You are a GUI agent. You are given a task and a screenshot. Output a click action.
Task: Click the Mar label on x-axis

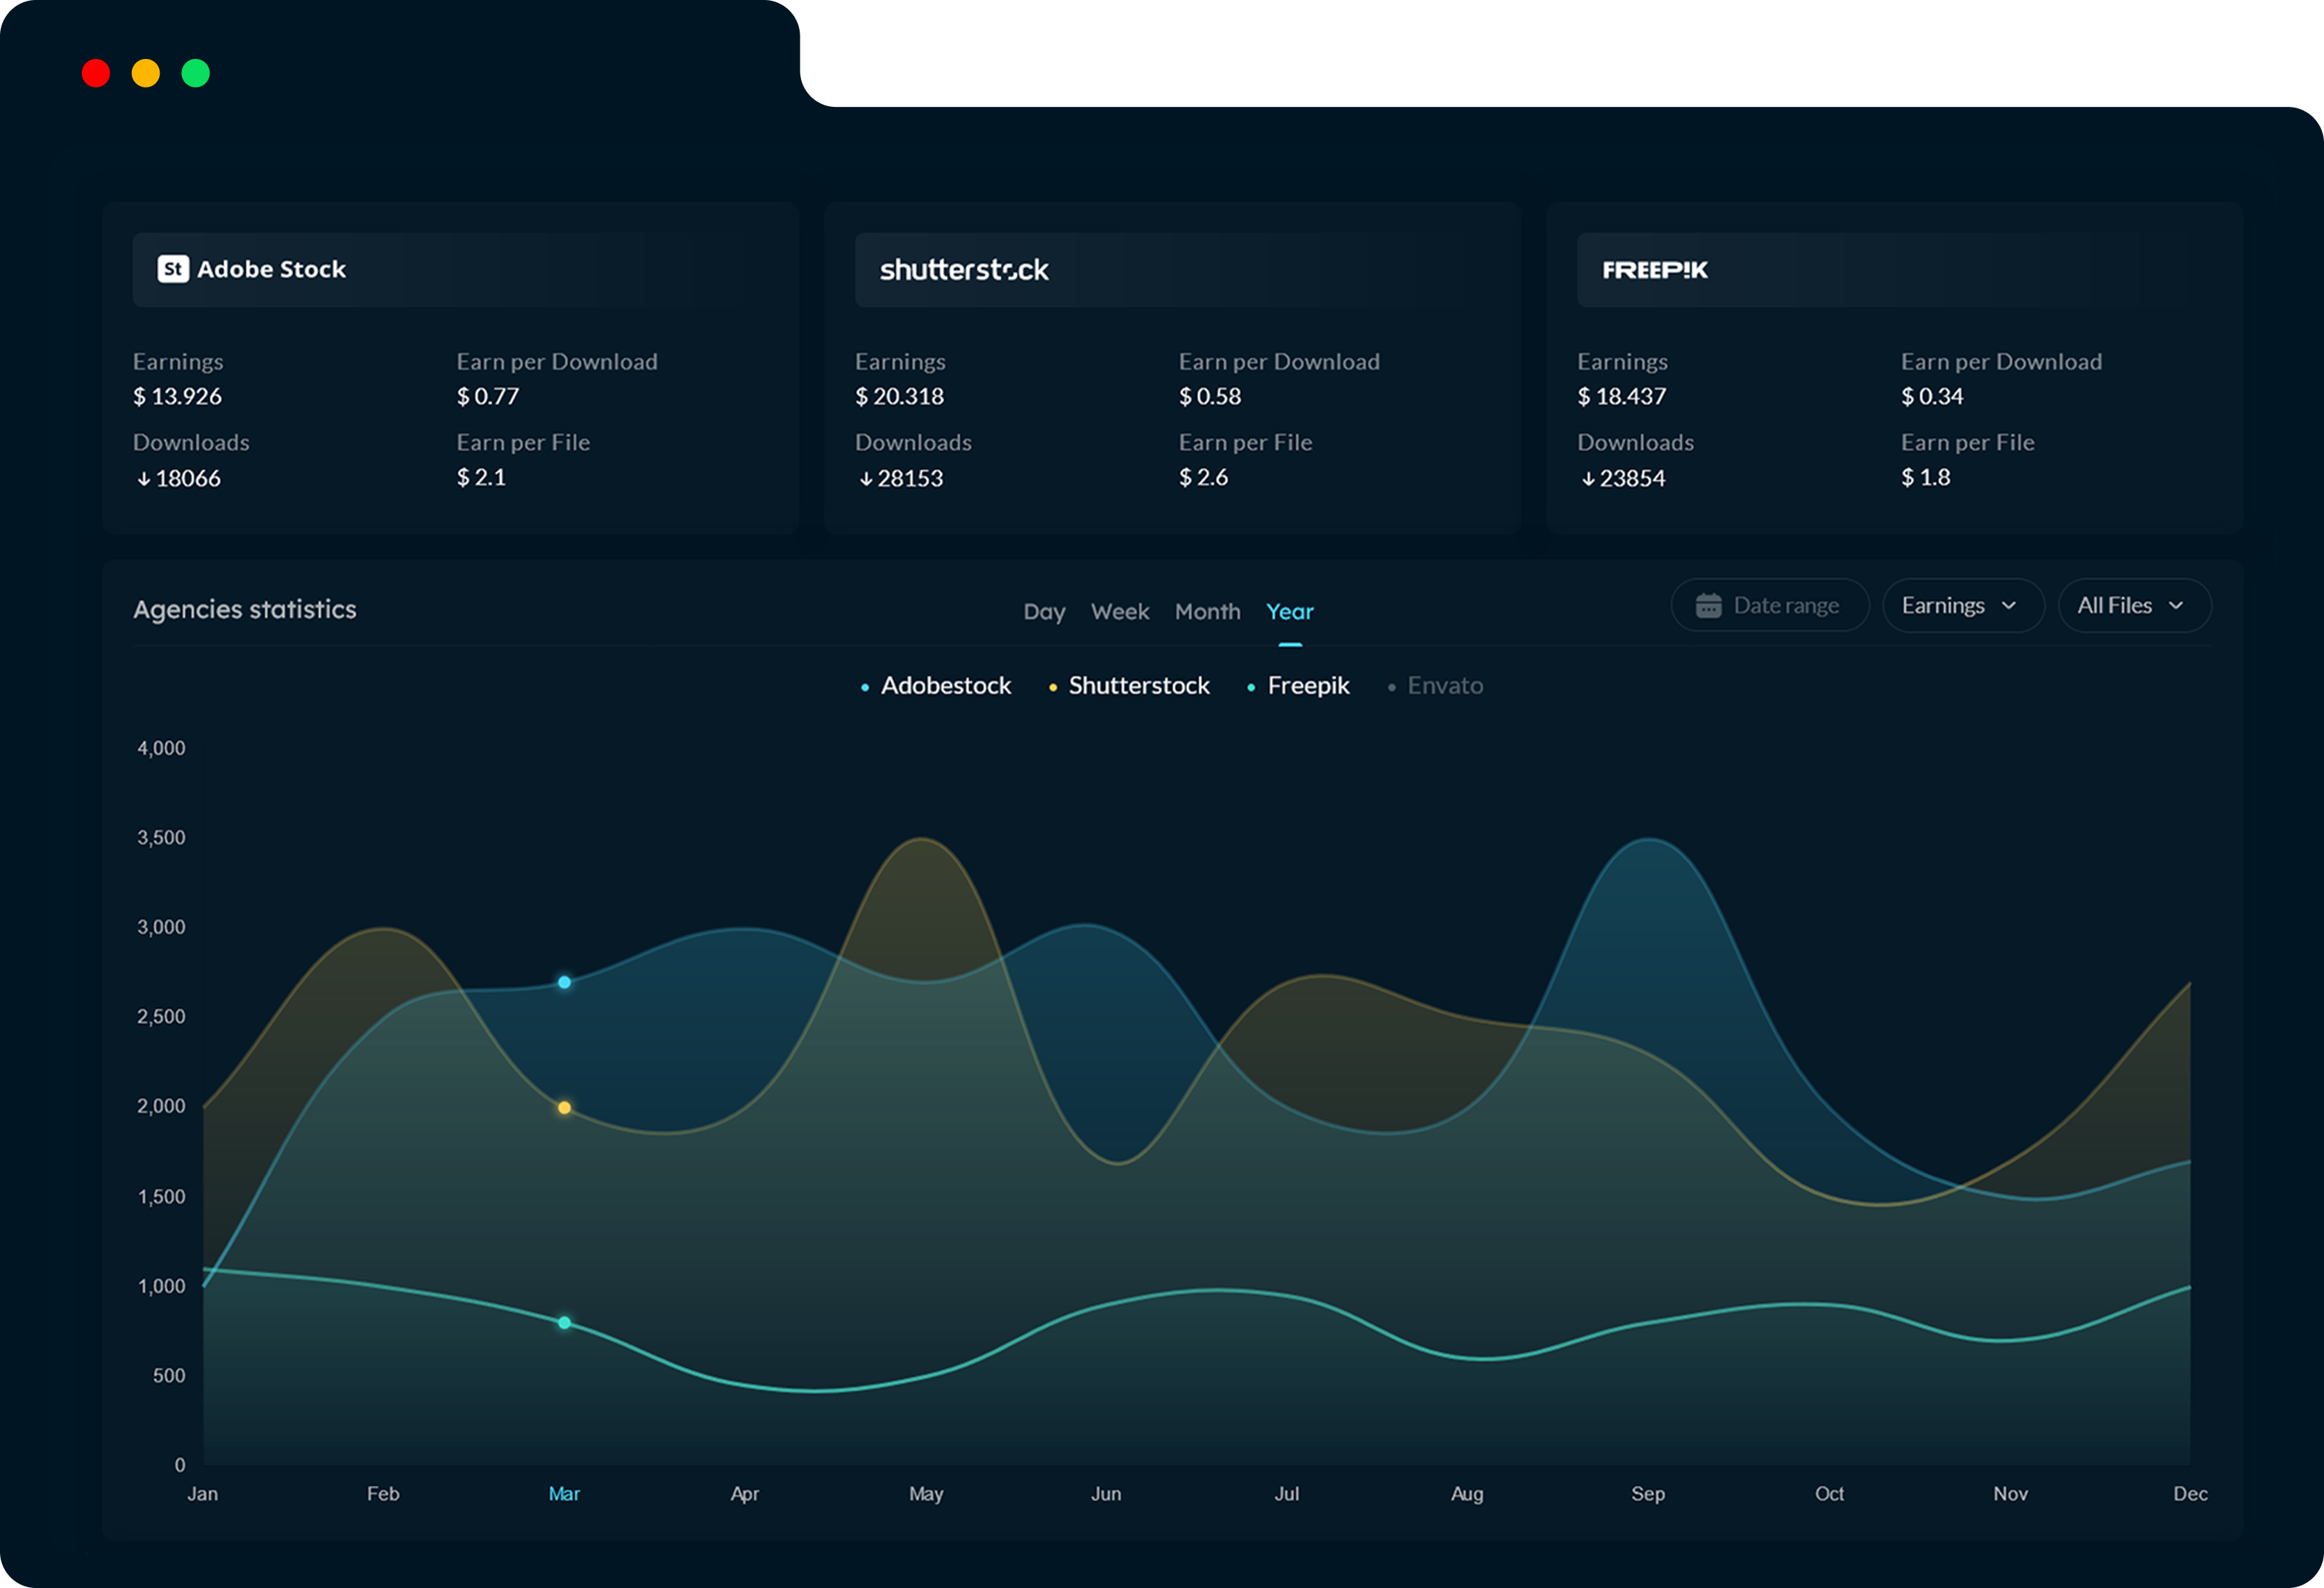click(x=564, y=1494)
